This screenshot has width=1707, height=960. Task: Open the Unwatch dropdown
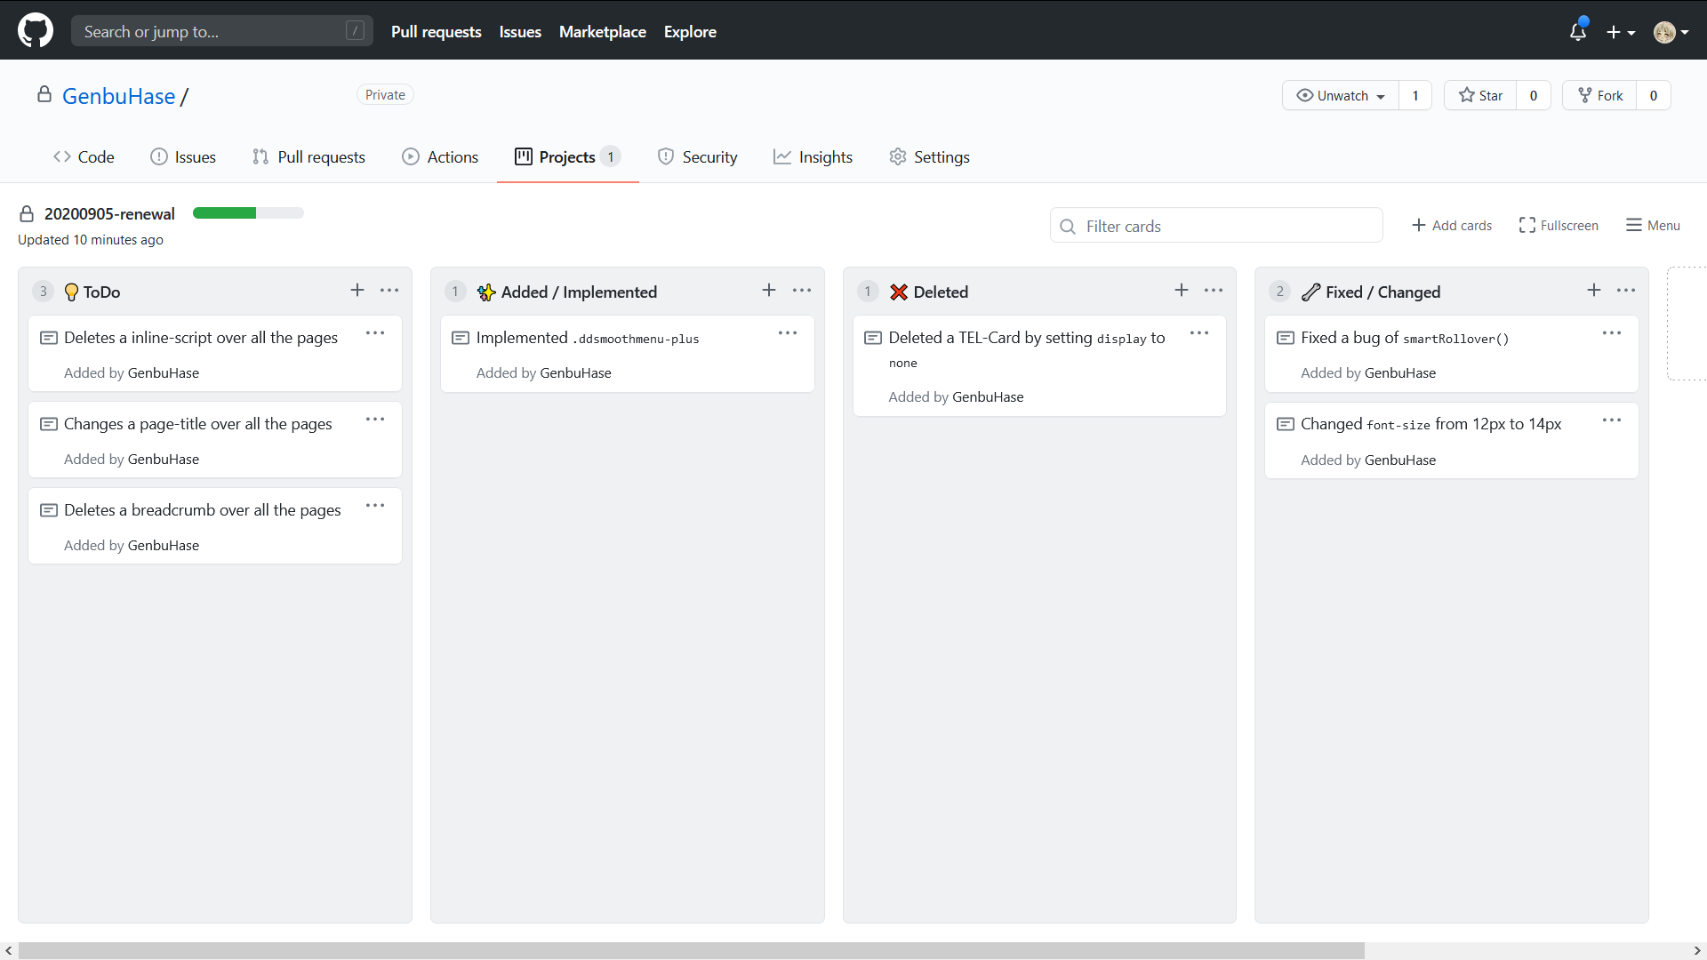coord(1341,95)
